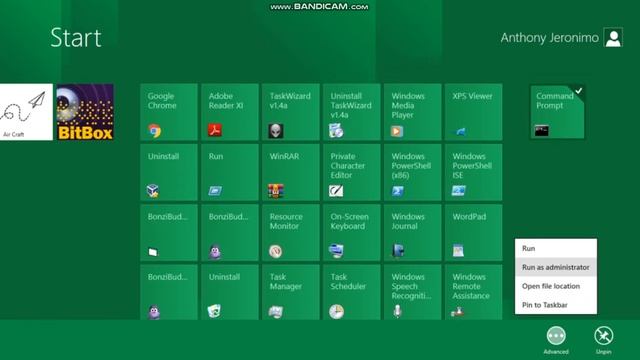Select Open file location in the menu
This screenshot has width=640, height=360.
coord(556,286)
